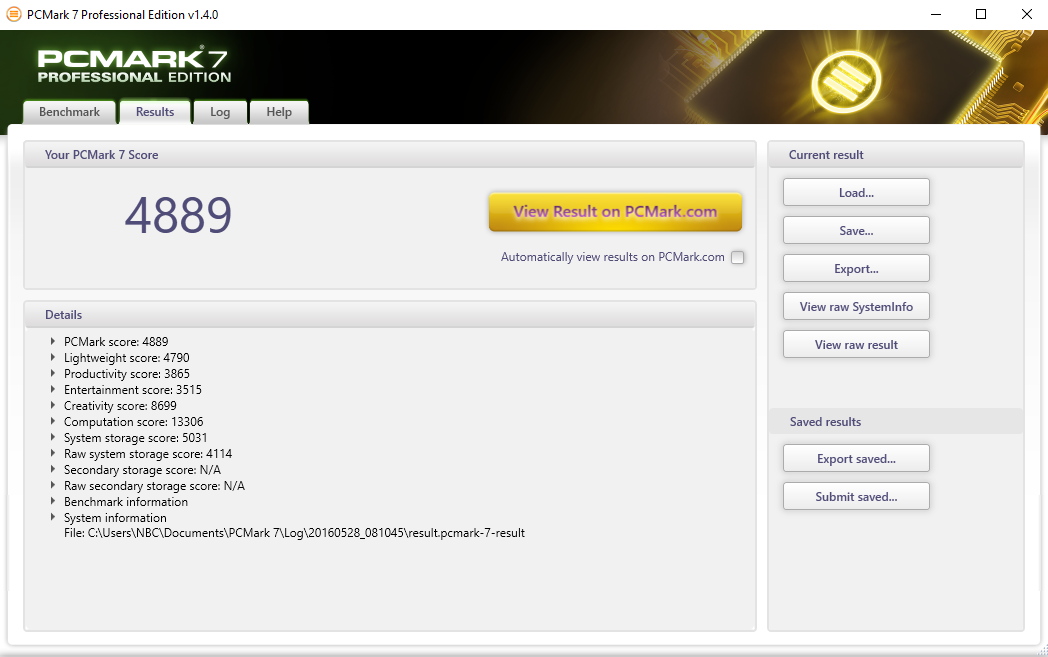Click the Submit saved... button
The height and width of the screenshot is (657, 1048).
[x=856, y=496]
